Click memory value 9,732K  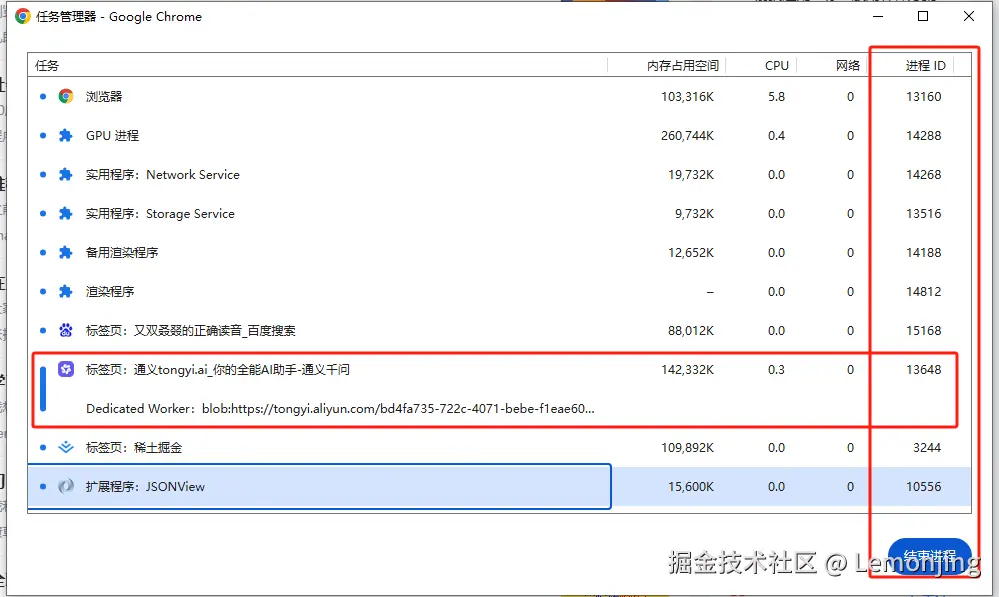pos(694,213)
